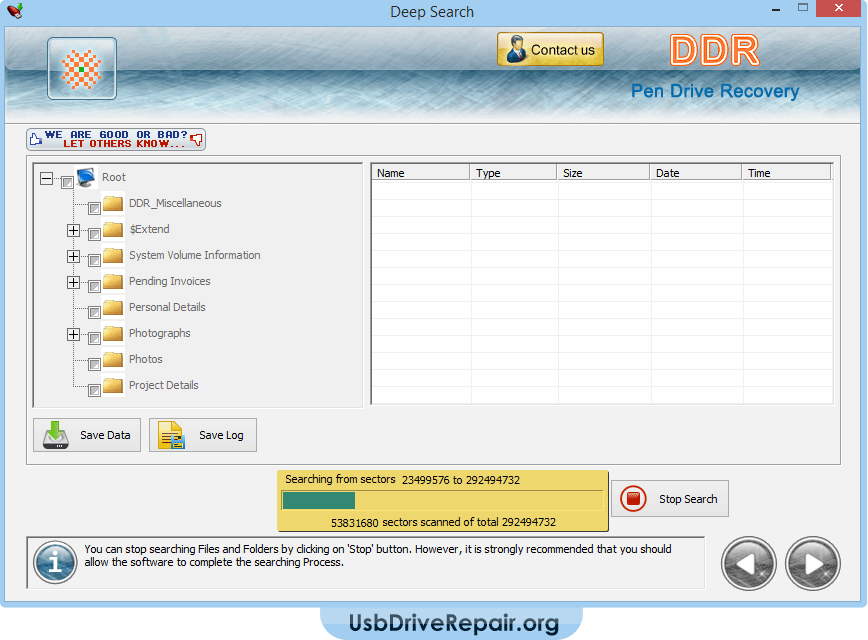The width and height of the screenshot is (868, 640).
Task: Select the System Volume Information tree item
Action: coord(194,255)
